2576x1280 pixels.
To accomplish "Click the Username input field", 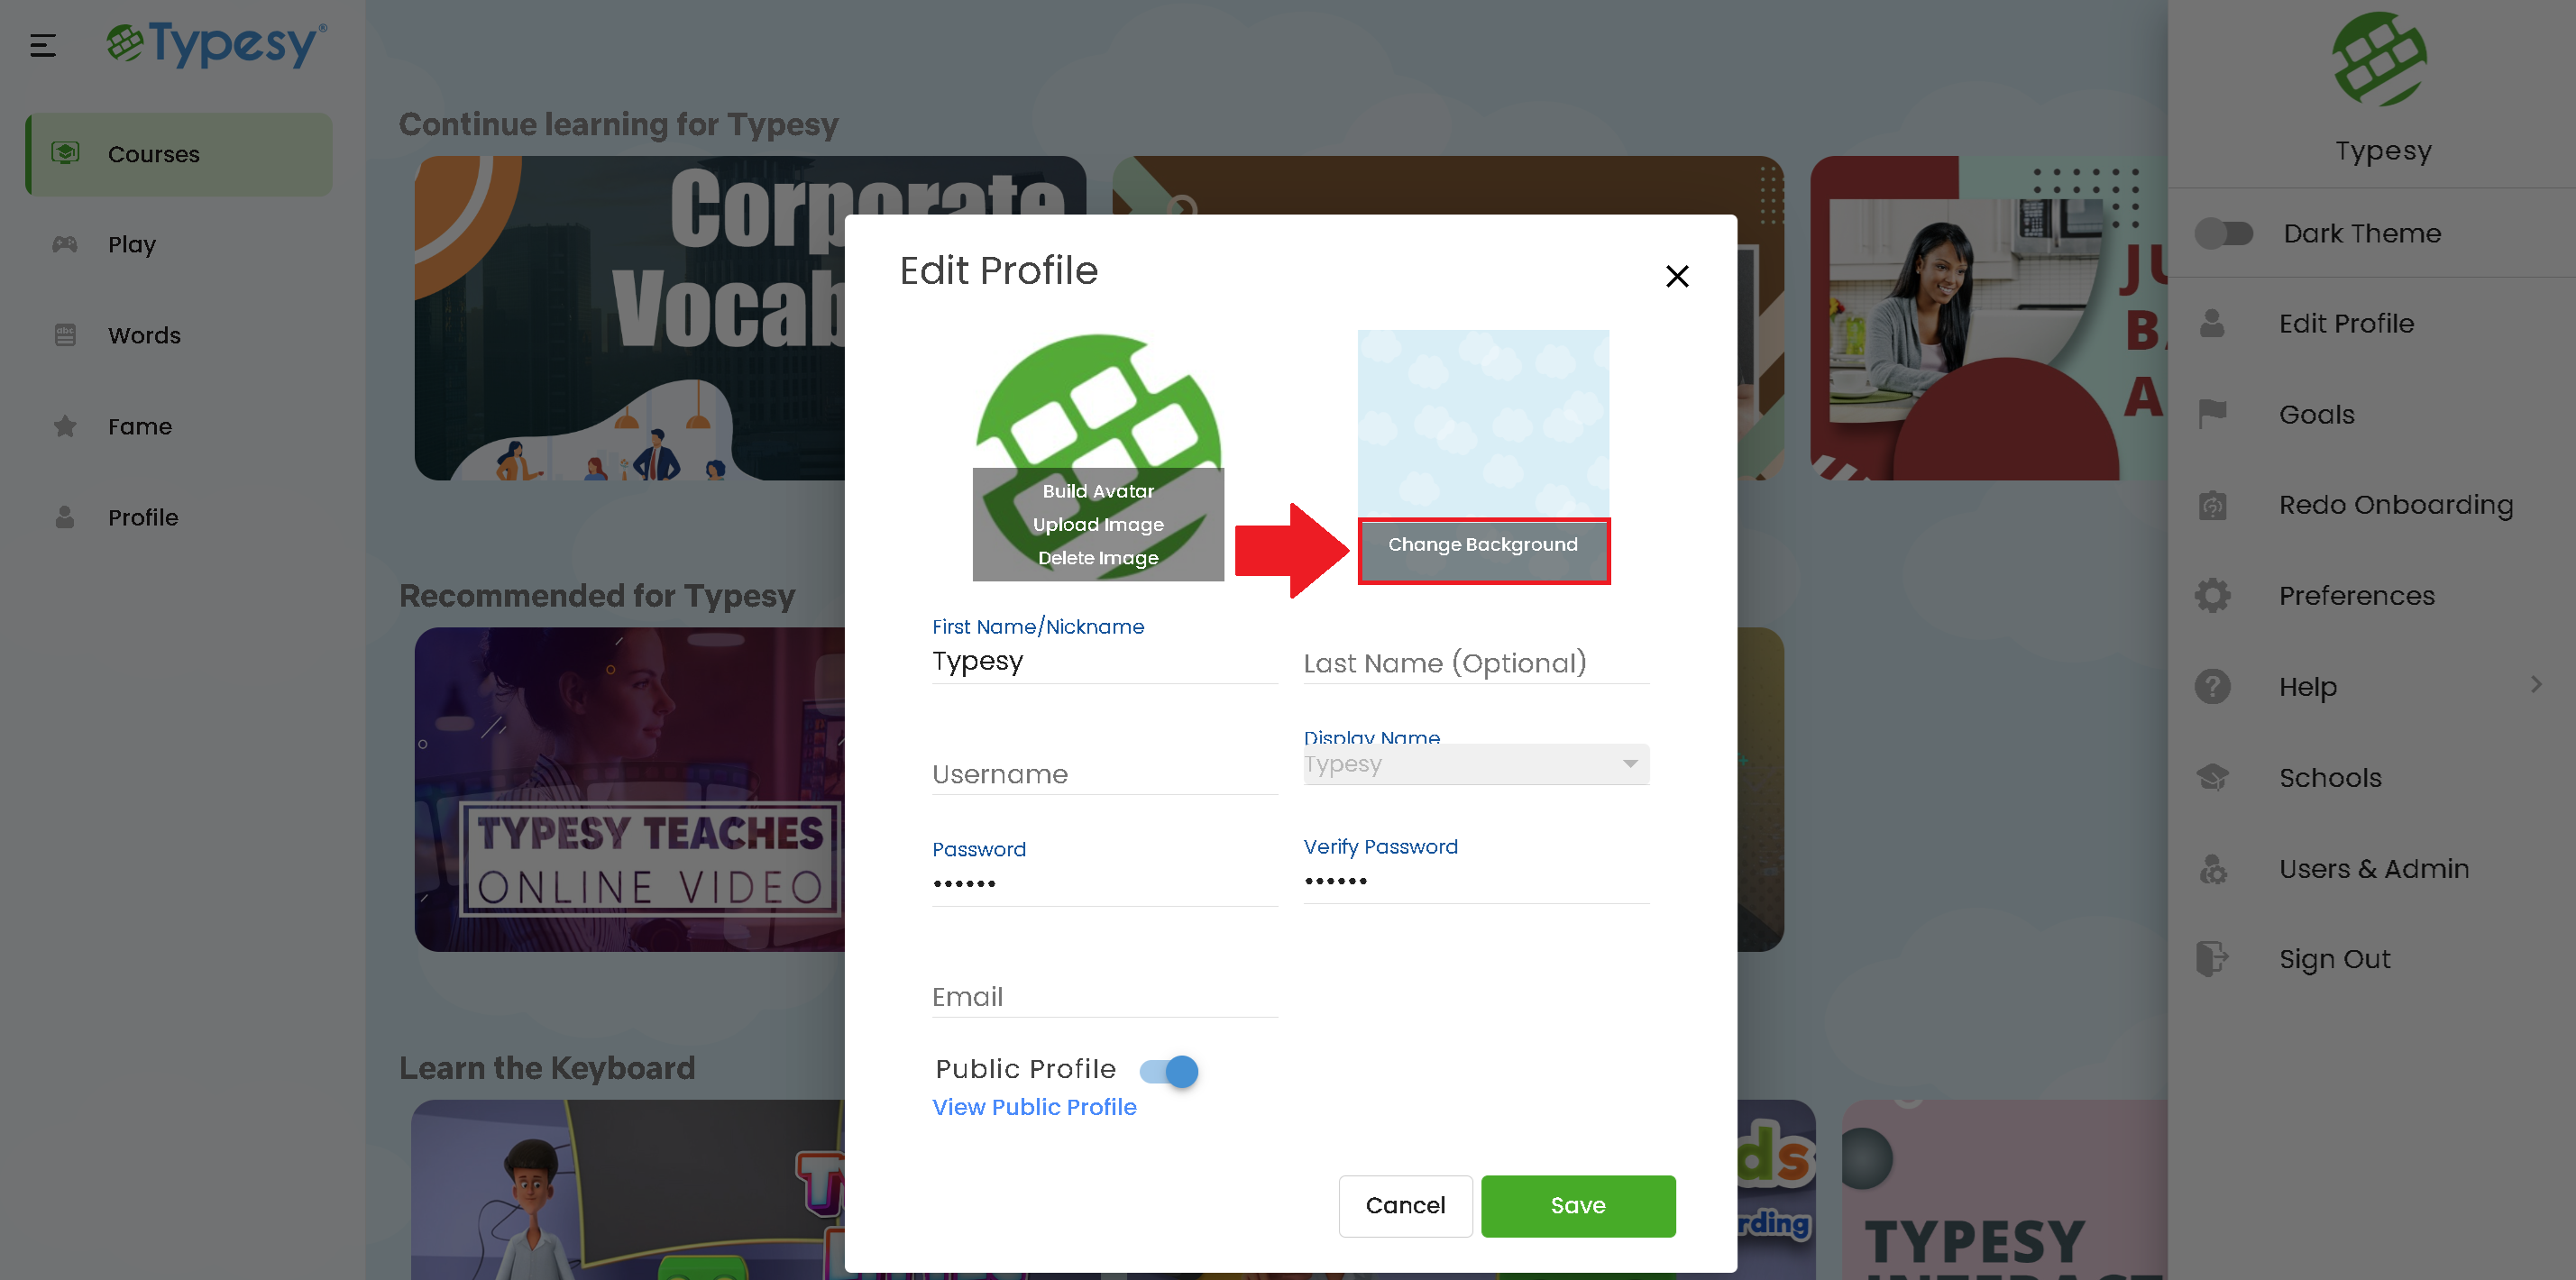I will point(1105,774).
